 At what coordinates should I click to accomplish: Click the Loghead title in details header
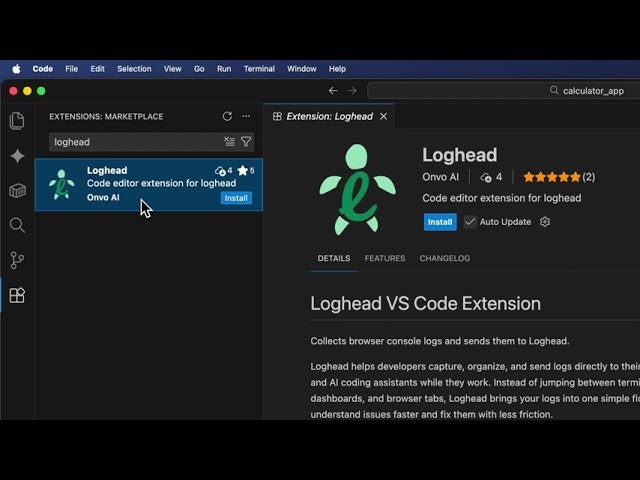(x=460, y=155)
